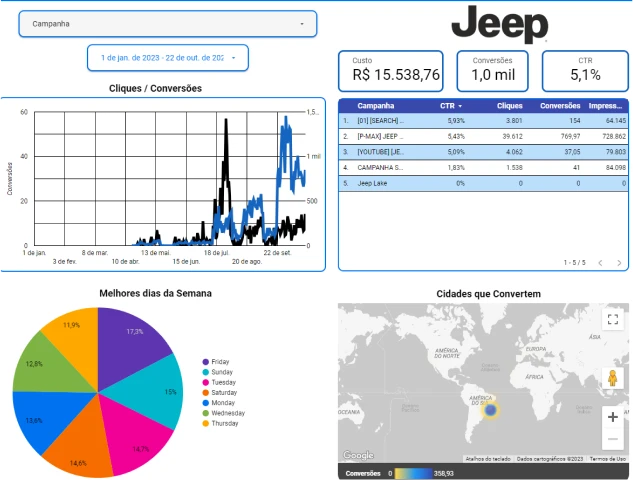Select Monday legend blue swatch
Image resolution: width=633 pixels, height=480 pixels.
click(205, 403)
